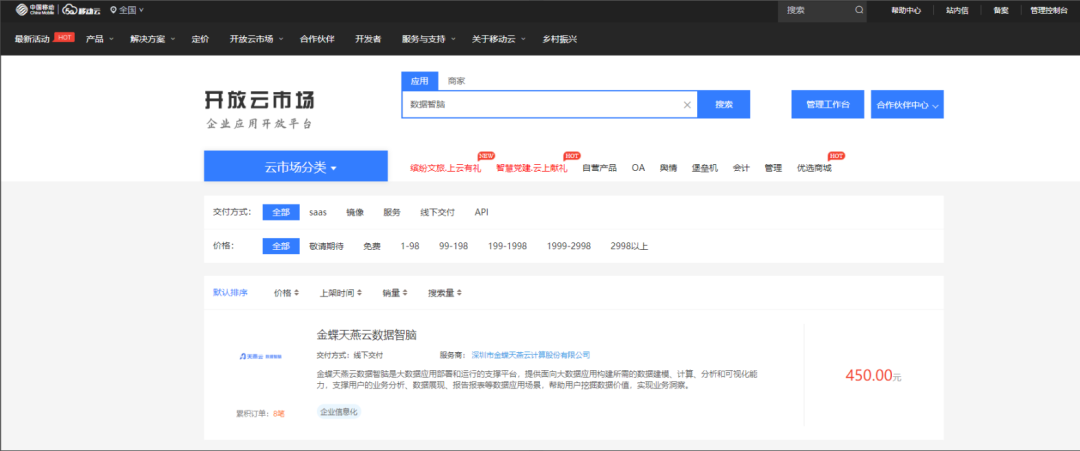Expand the 解决方案 navigation menu
1080x451 pixels.
click(152, 39)
